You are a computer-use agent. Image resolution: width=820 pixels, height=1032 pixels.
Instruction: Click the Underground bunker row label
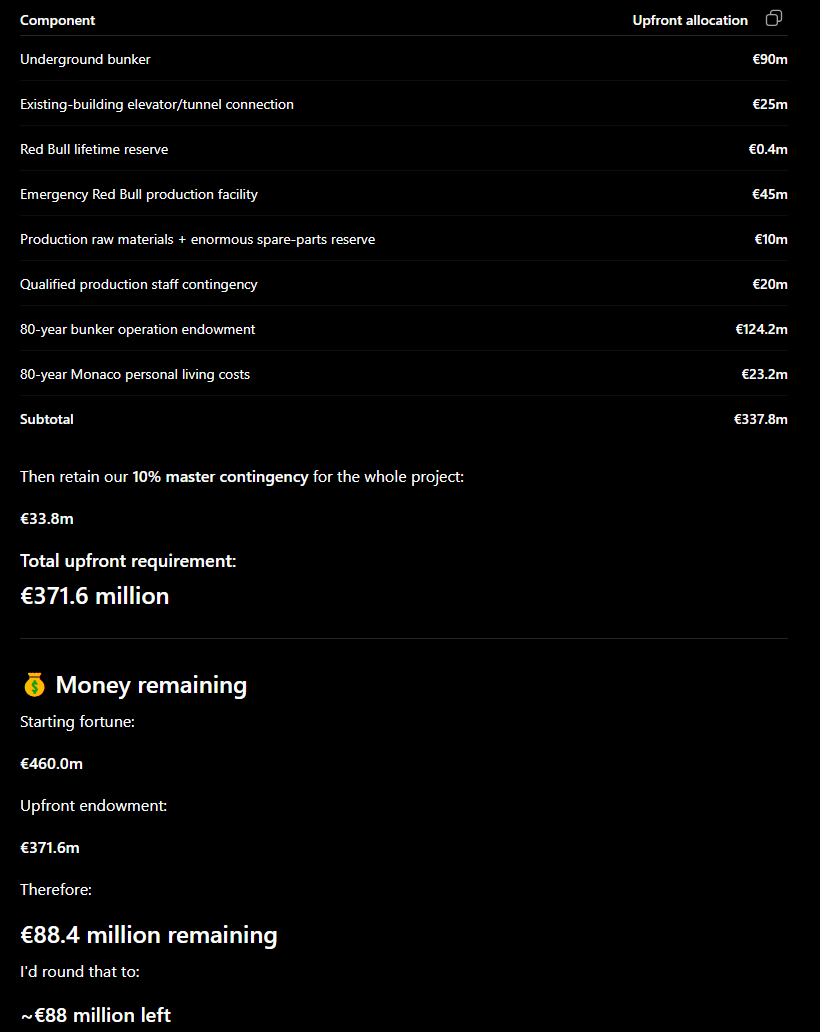(x=85, y=59)
